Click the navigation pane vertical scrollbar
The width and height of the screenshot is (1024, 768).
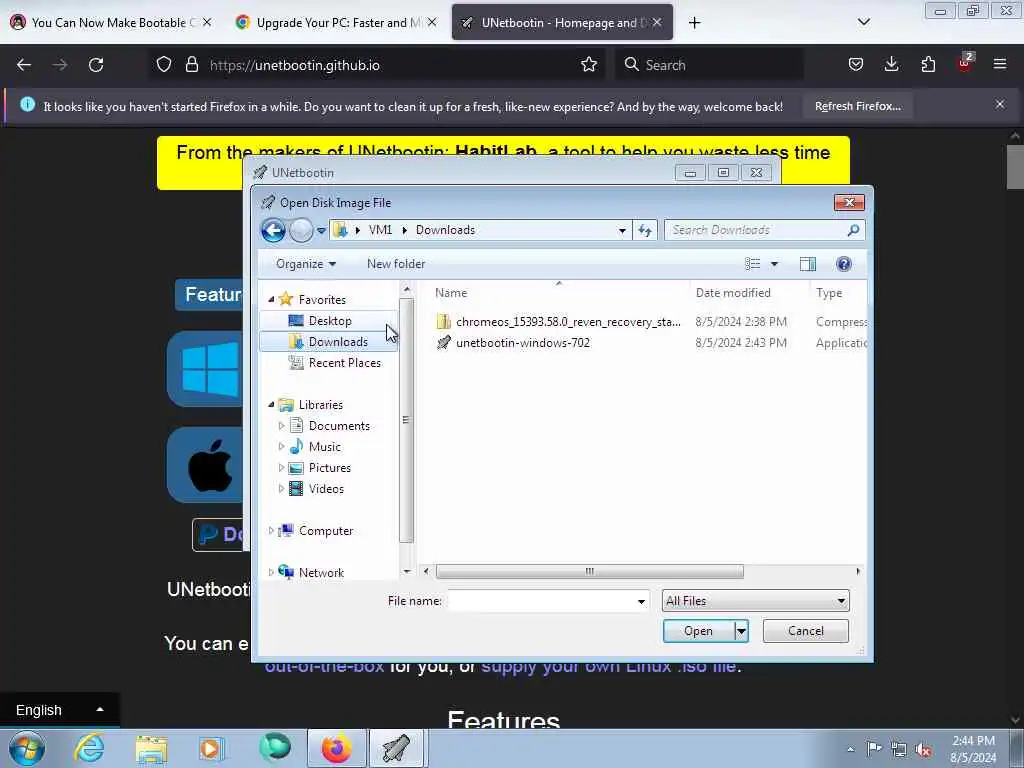point(406,420)
